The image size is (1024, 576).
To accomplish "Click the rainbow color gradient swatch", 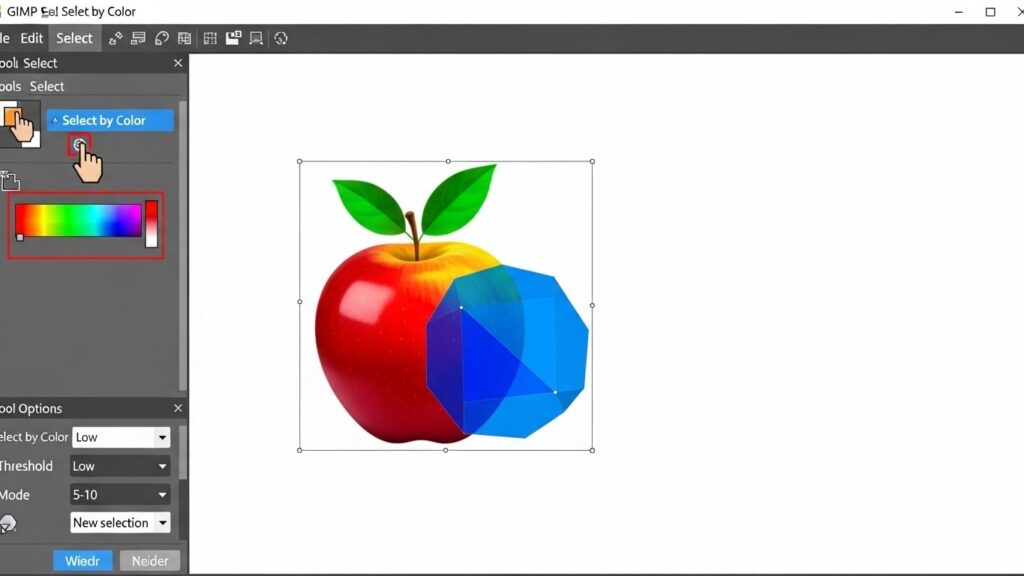I will [x=78, y=222].
